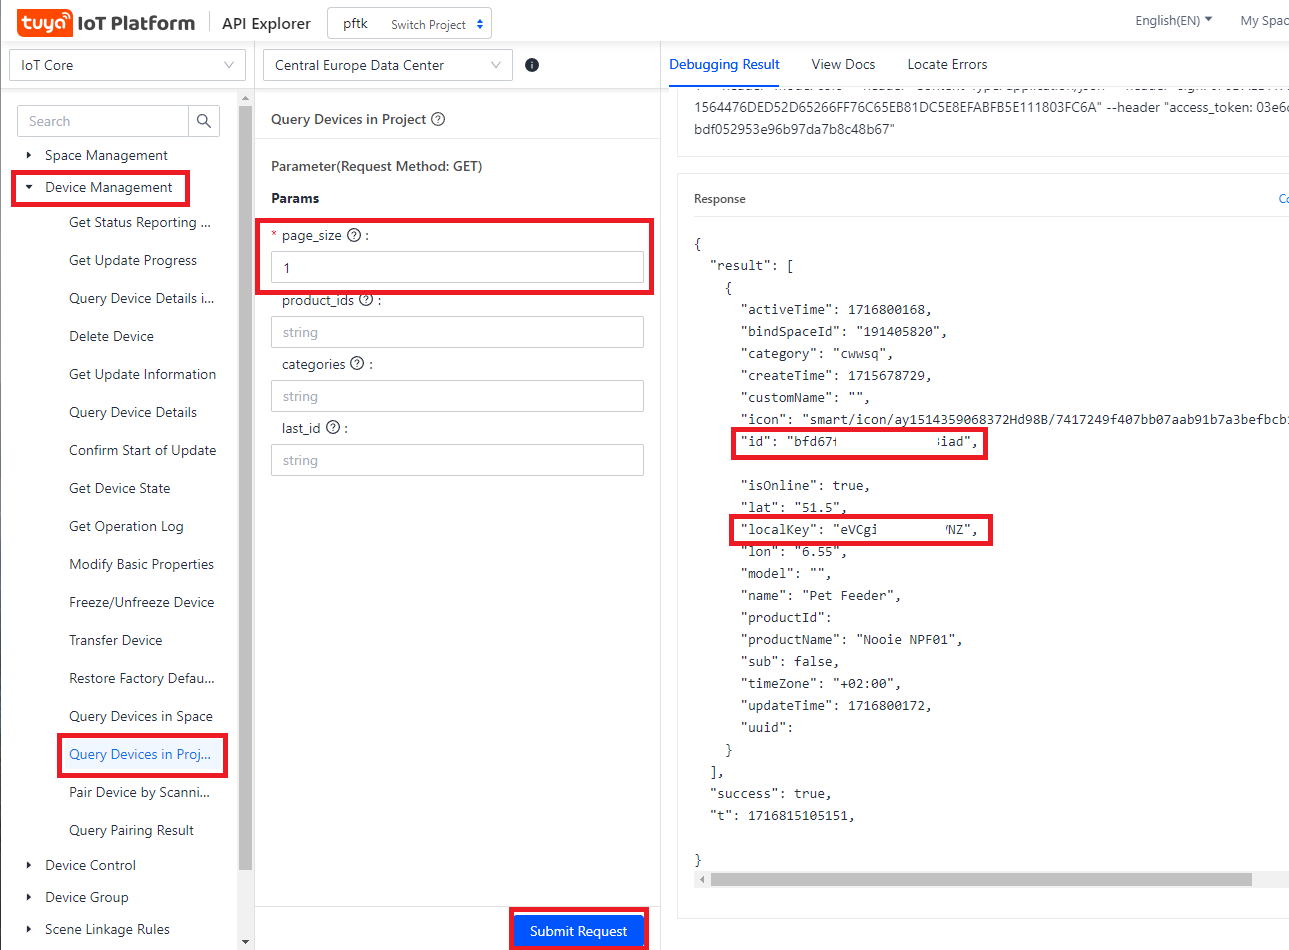
Task: Collapse the Device Management section
Action: pyautogui.click(x=29, y=187)
